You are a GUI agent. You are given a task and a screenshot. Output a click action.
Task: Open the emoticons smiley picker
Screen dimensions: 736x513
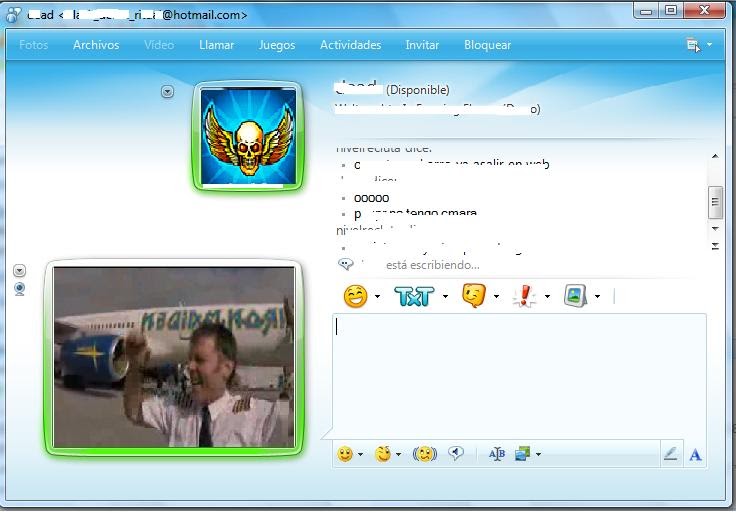click(345, 454)
